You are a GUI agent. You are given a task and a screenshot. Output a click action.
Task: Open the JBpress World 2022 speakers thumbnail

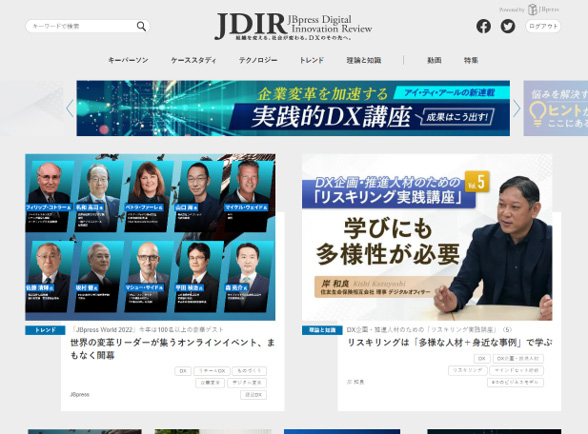coord(150,237)
